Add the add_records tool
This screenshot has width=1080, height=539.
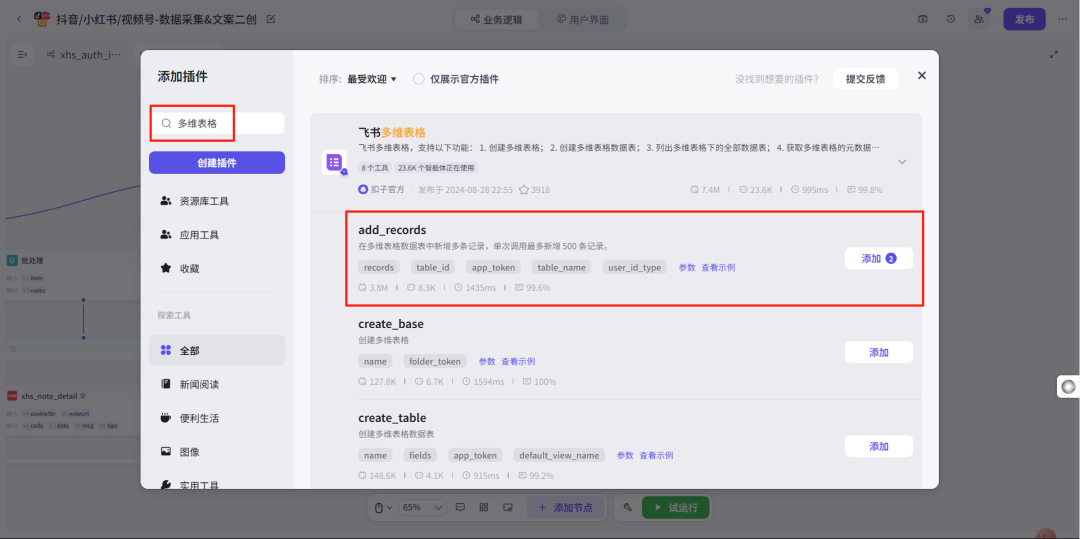[x=878, y=258]
